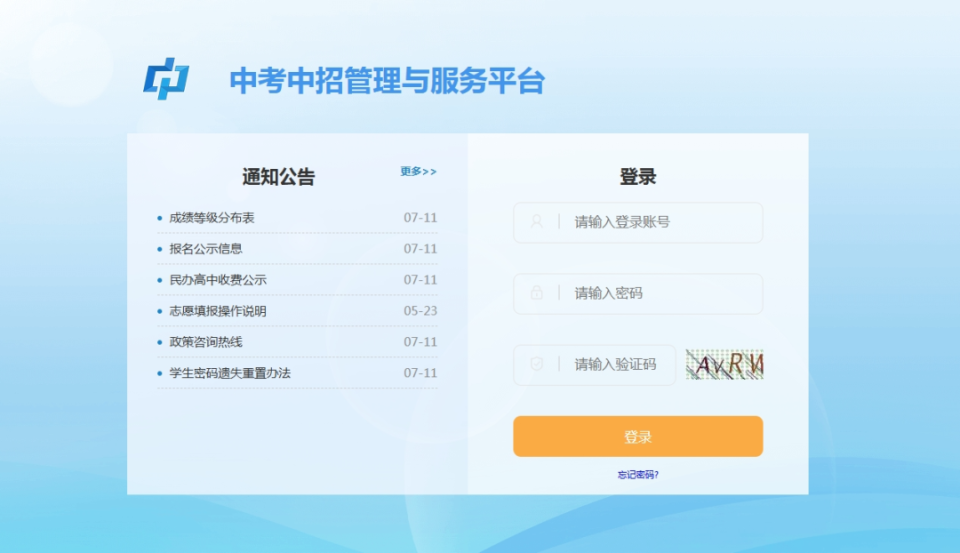Click the orange 登录 button
Image resolution: width=960 pixels, height=553 pixels.
pyautogui.click(x=638, y=436)
